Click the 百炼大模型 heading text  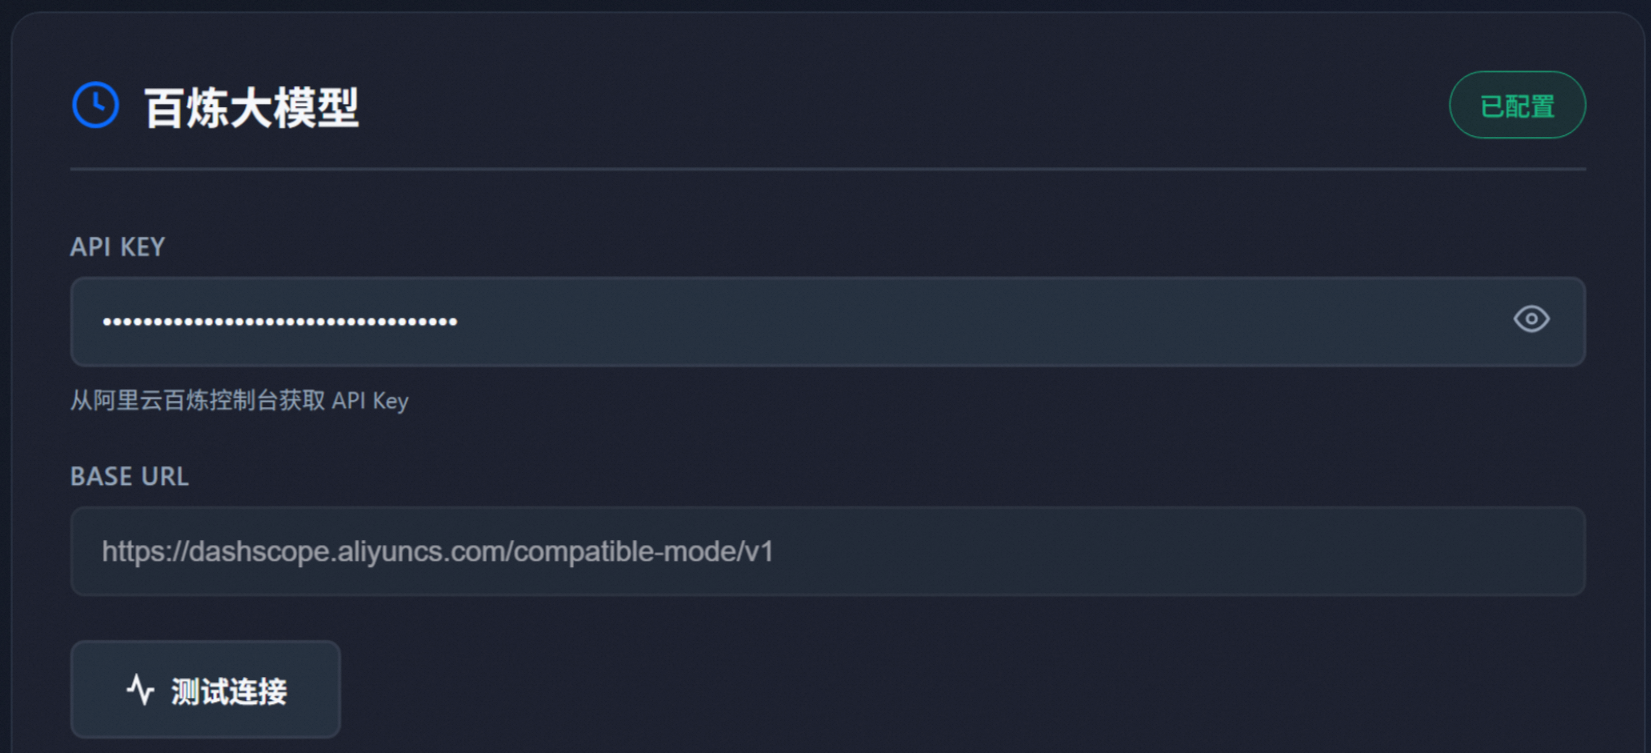click(251, 107)
